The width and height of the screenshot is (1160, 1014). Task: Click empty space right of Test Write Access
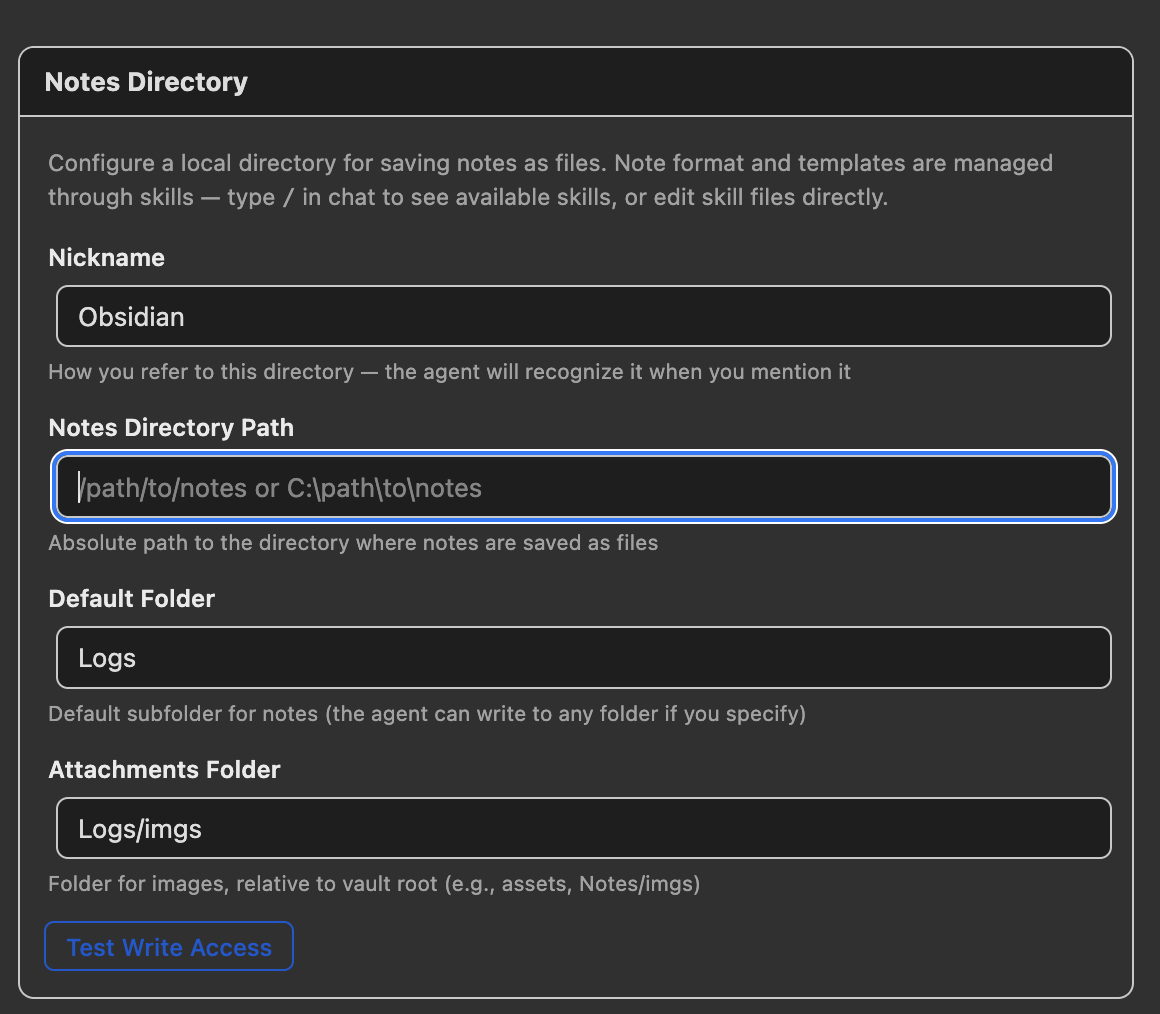[x=700, y=947]
